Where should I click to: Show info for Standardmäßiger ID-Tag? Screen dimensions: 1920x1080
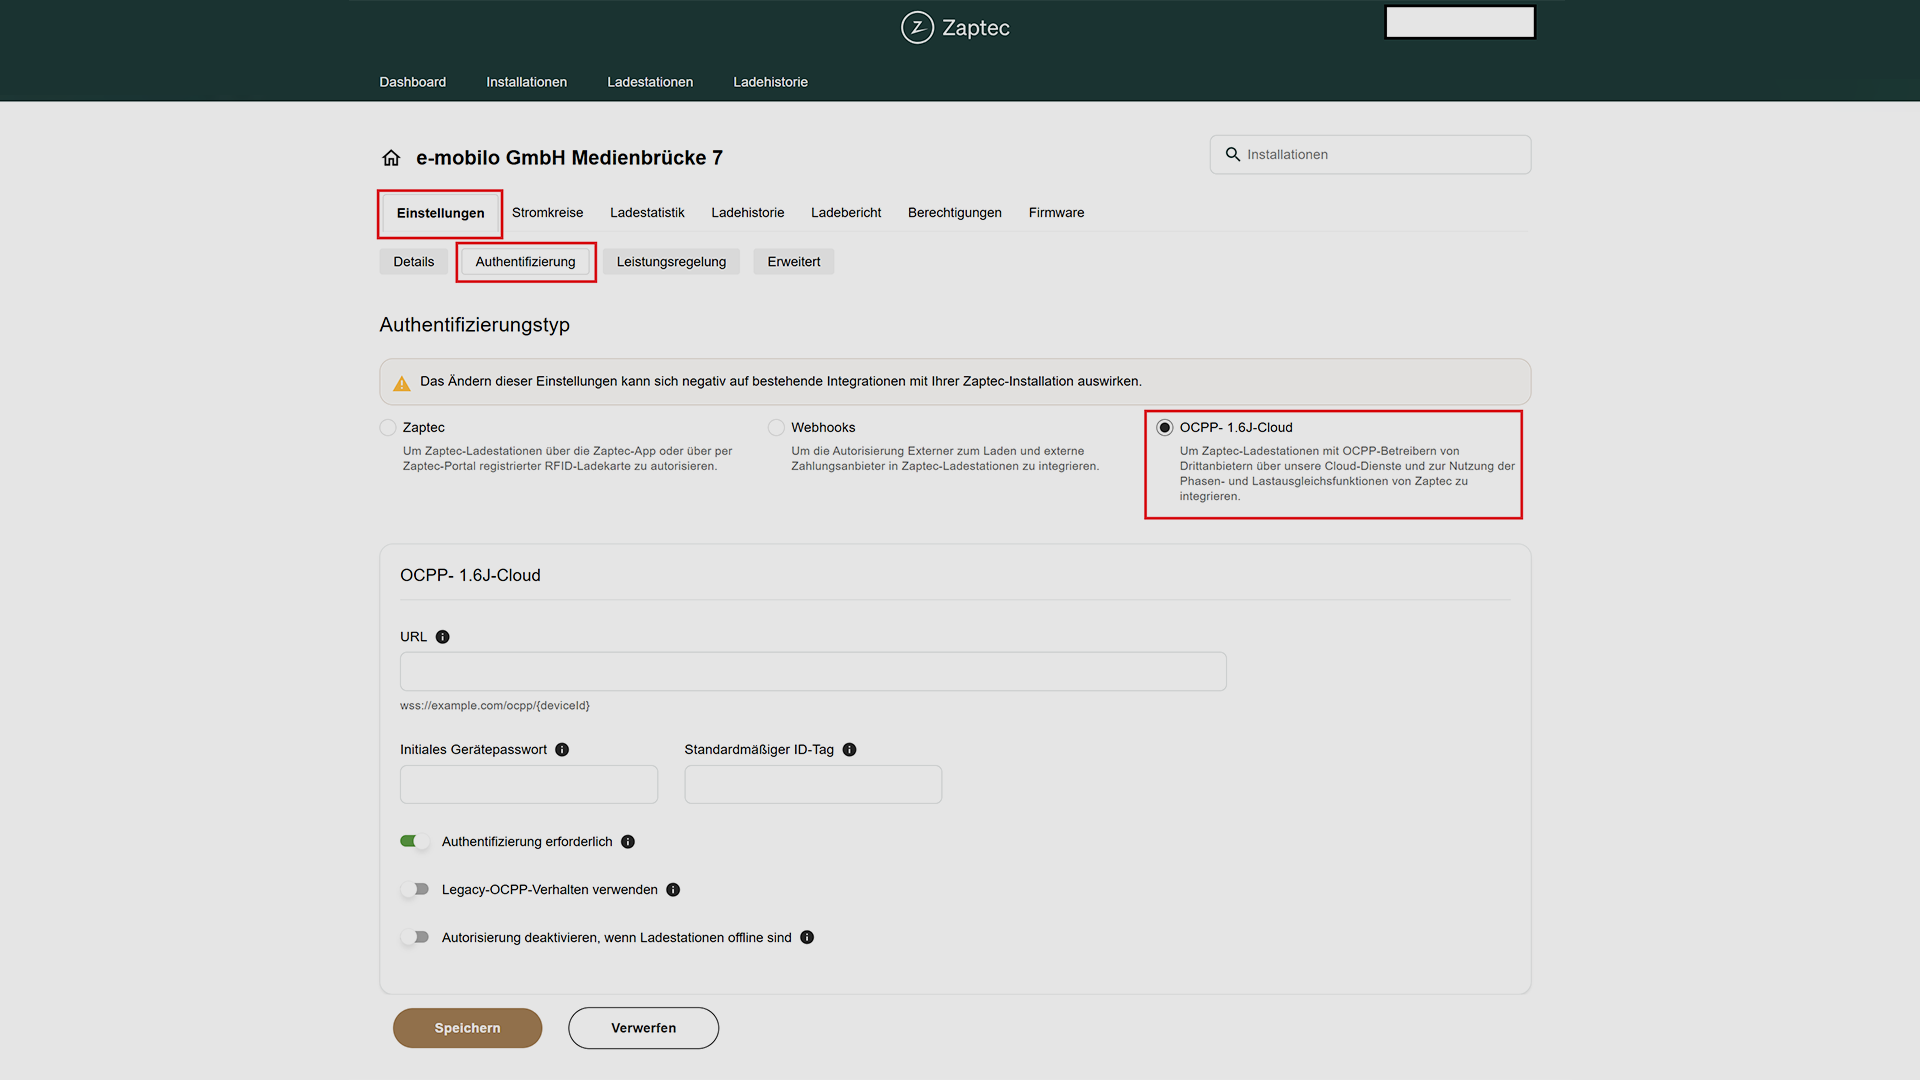coord(850,750)
